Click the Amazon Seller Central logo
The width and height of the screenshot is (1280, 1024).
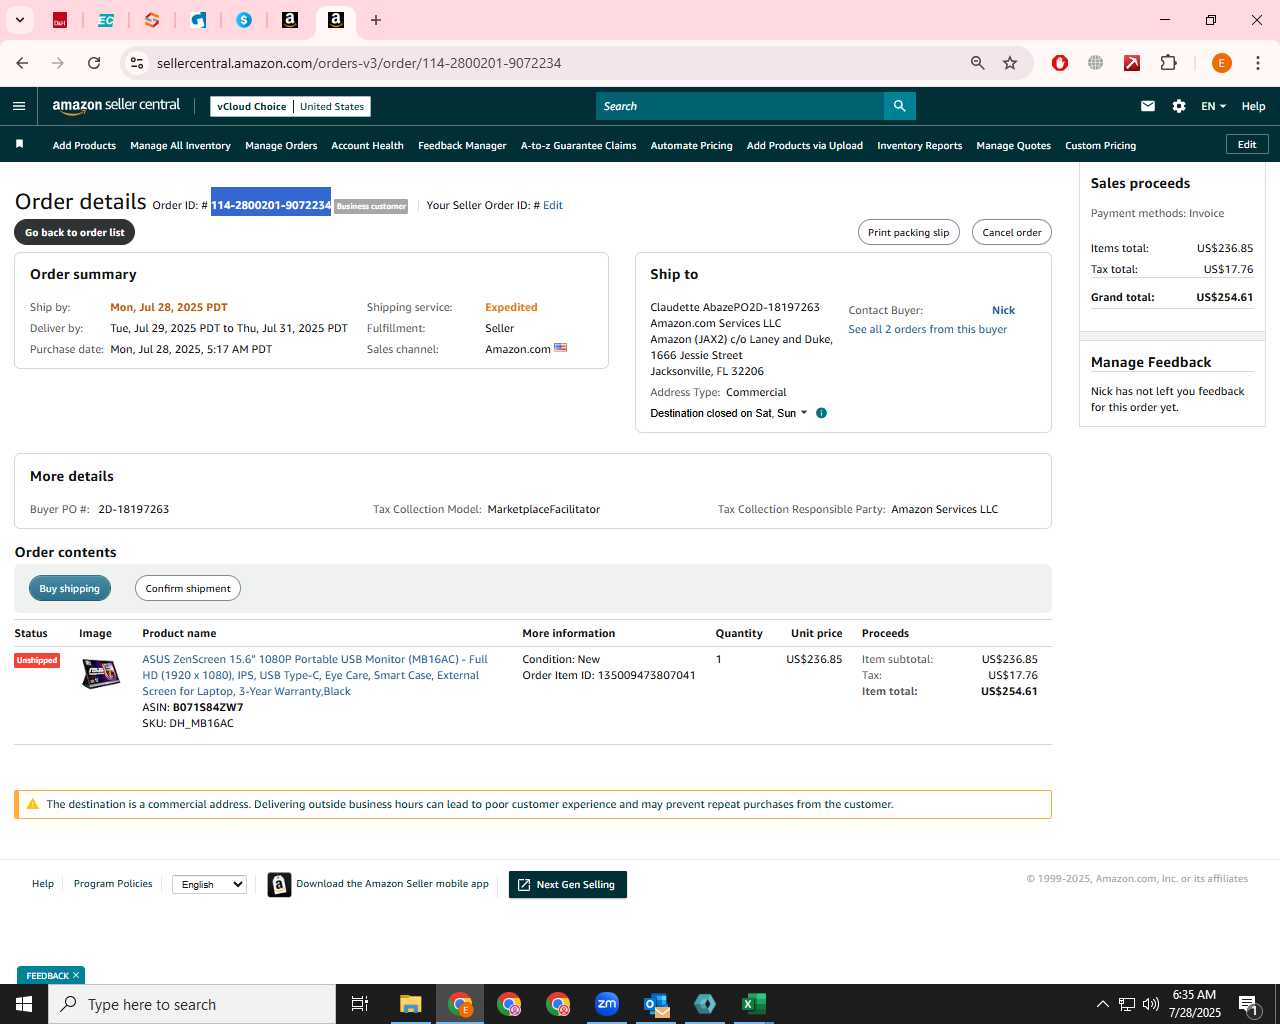[x=116, y=105]
